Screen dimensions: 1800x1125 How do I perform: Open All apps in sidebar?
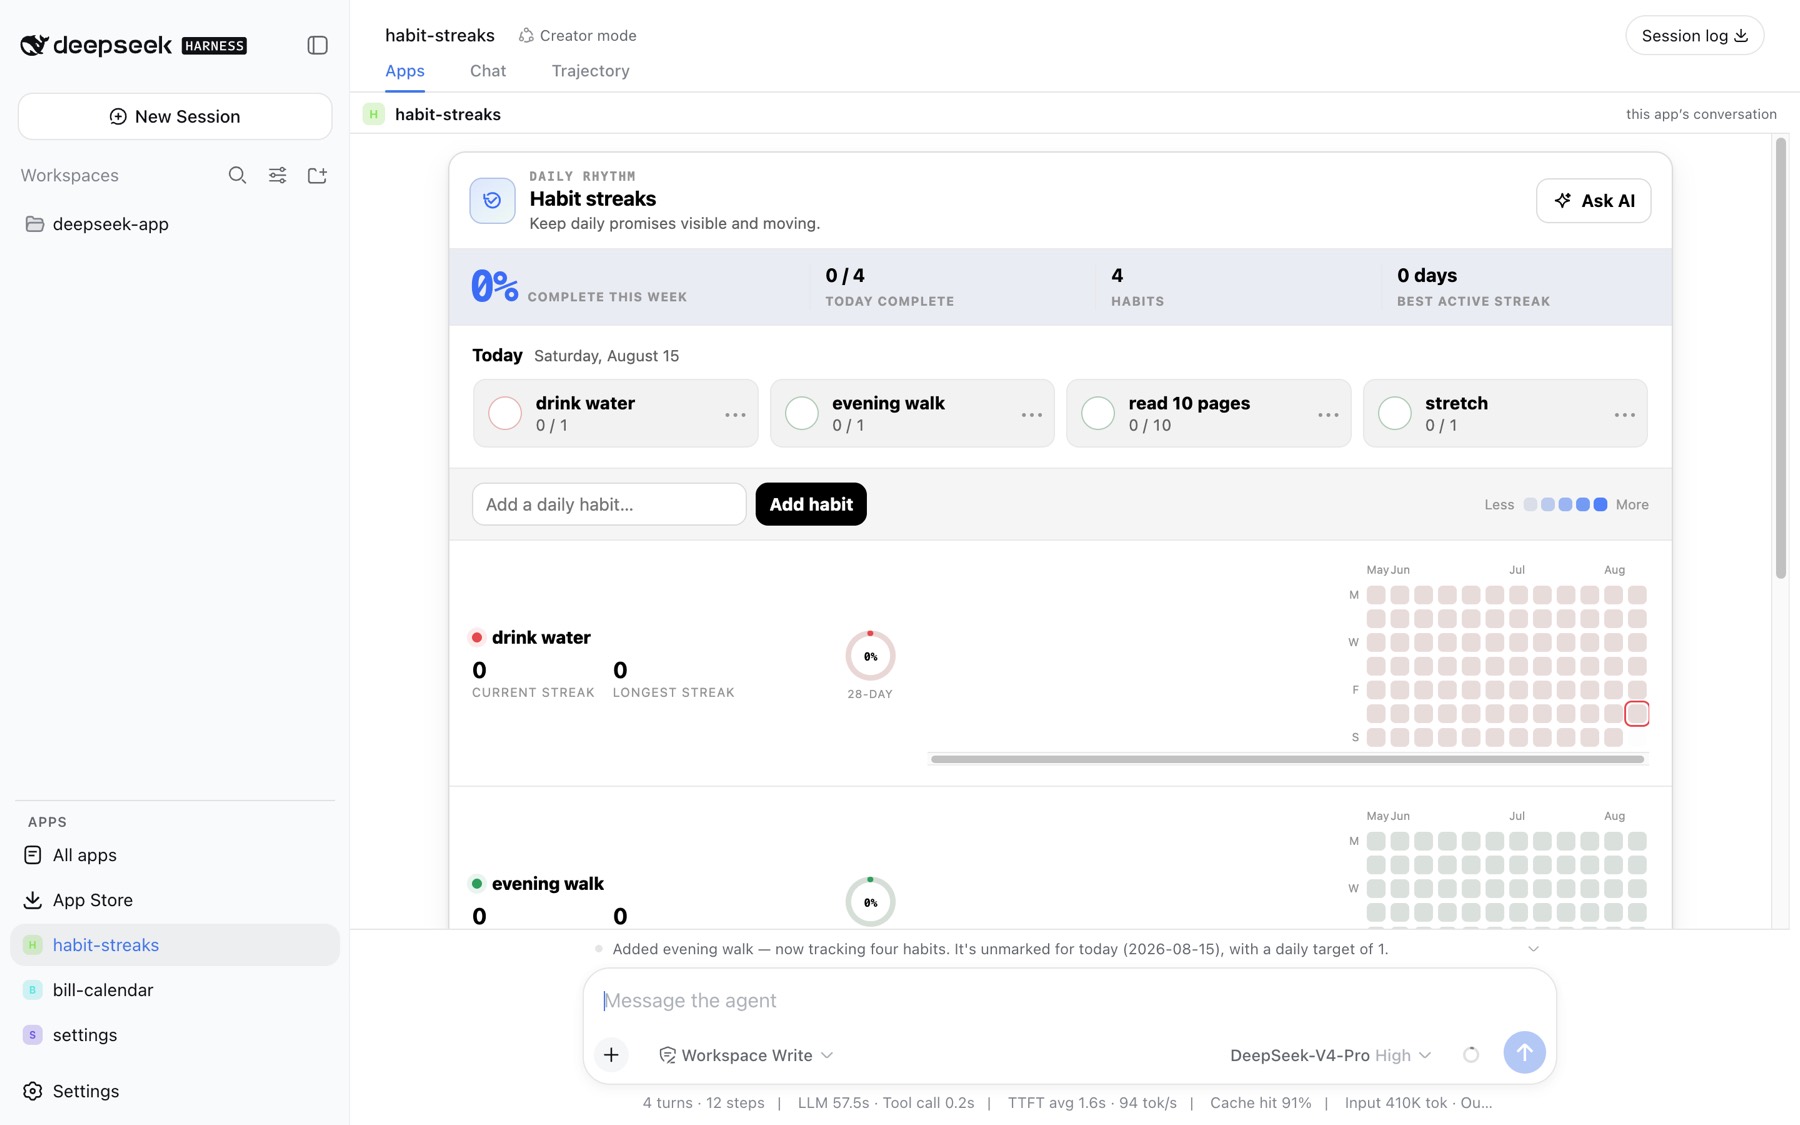click(x=175, y=855)
